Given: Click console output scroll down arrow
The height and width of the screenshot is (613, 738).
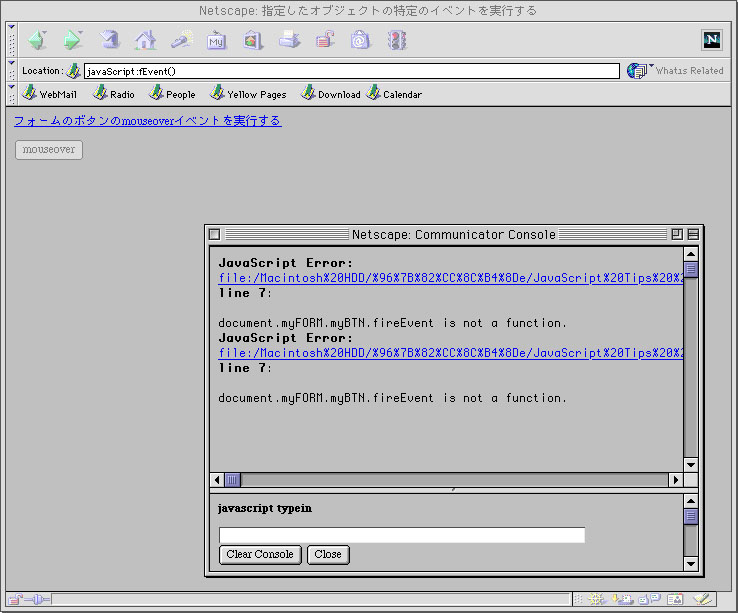Looking at the screenshot, I should [x=690, y=465].
